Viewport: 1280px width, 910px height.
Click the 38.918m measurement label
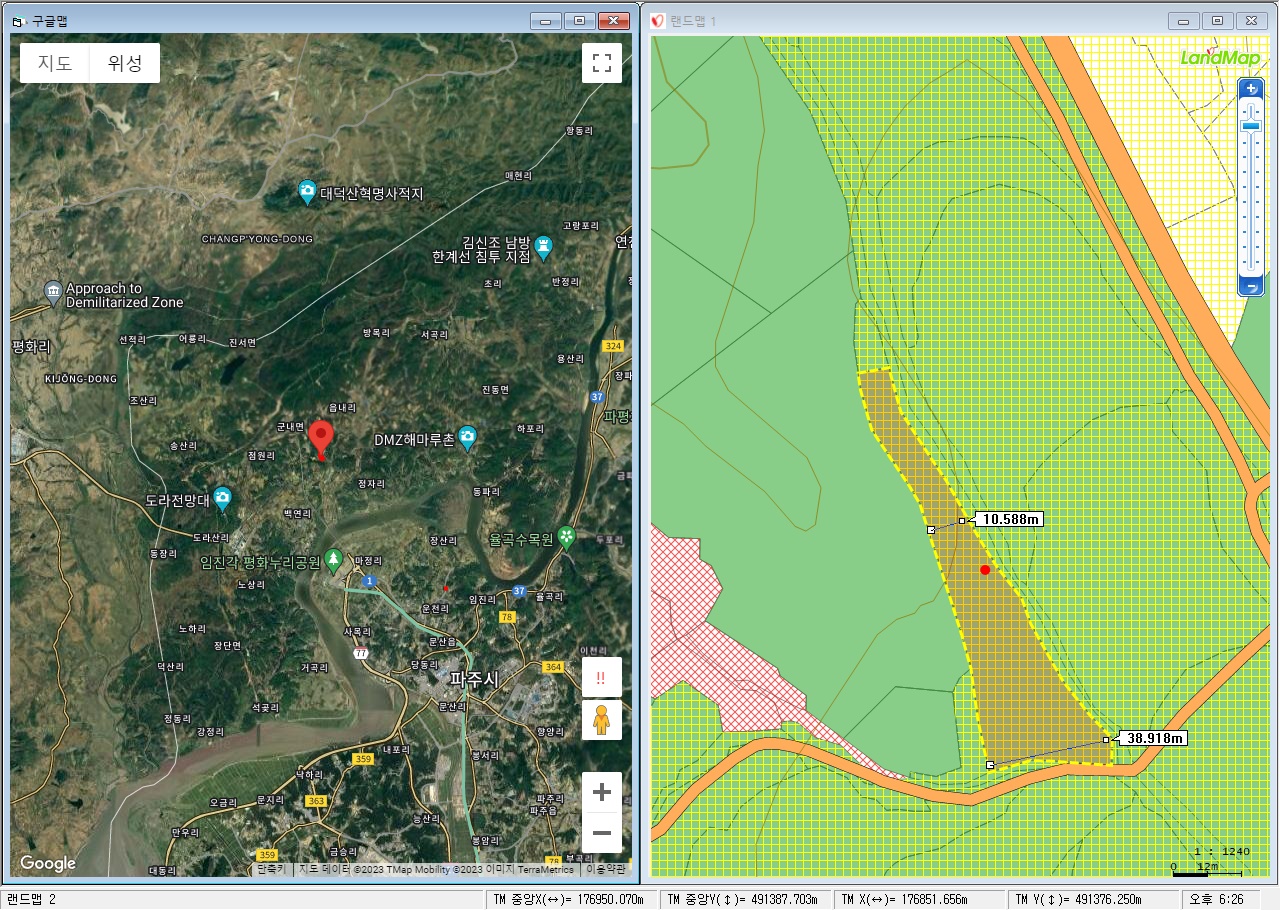[1153, 738]
